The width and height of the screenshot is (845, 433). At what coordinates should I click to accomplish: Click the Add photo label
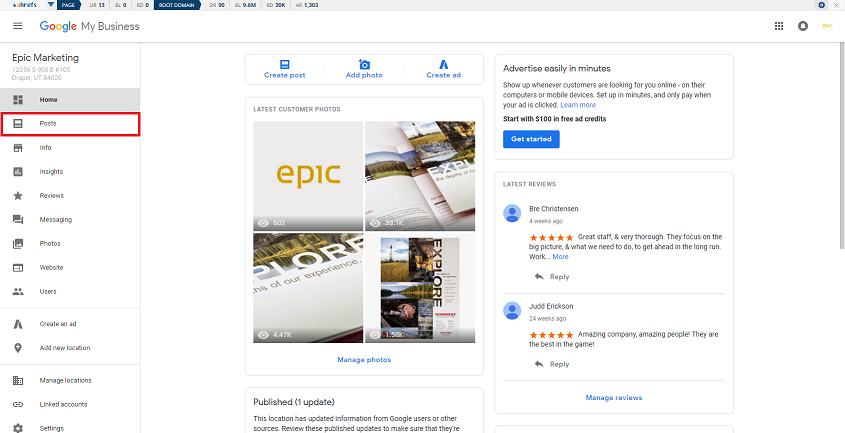(364, 75)
